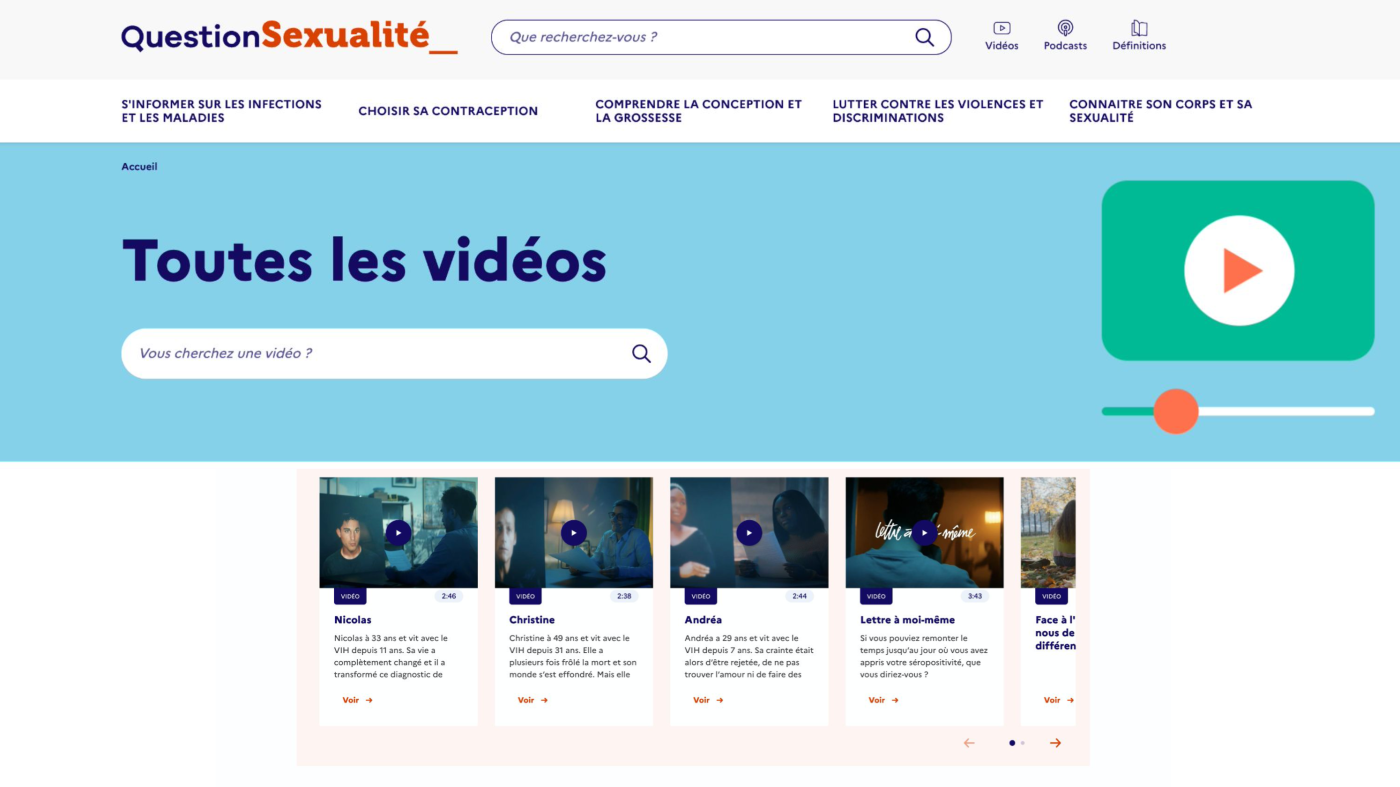
Task: Click the Nicolas card description text
Action: click(391, 656)
